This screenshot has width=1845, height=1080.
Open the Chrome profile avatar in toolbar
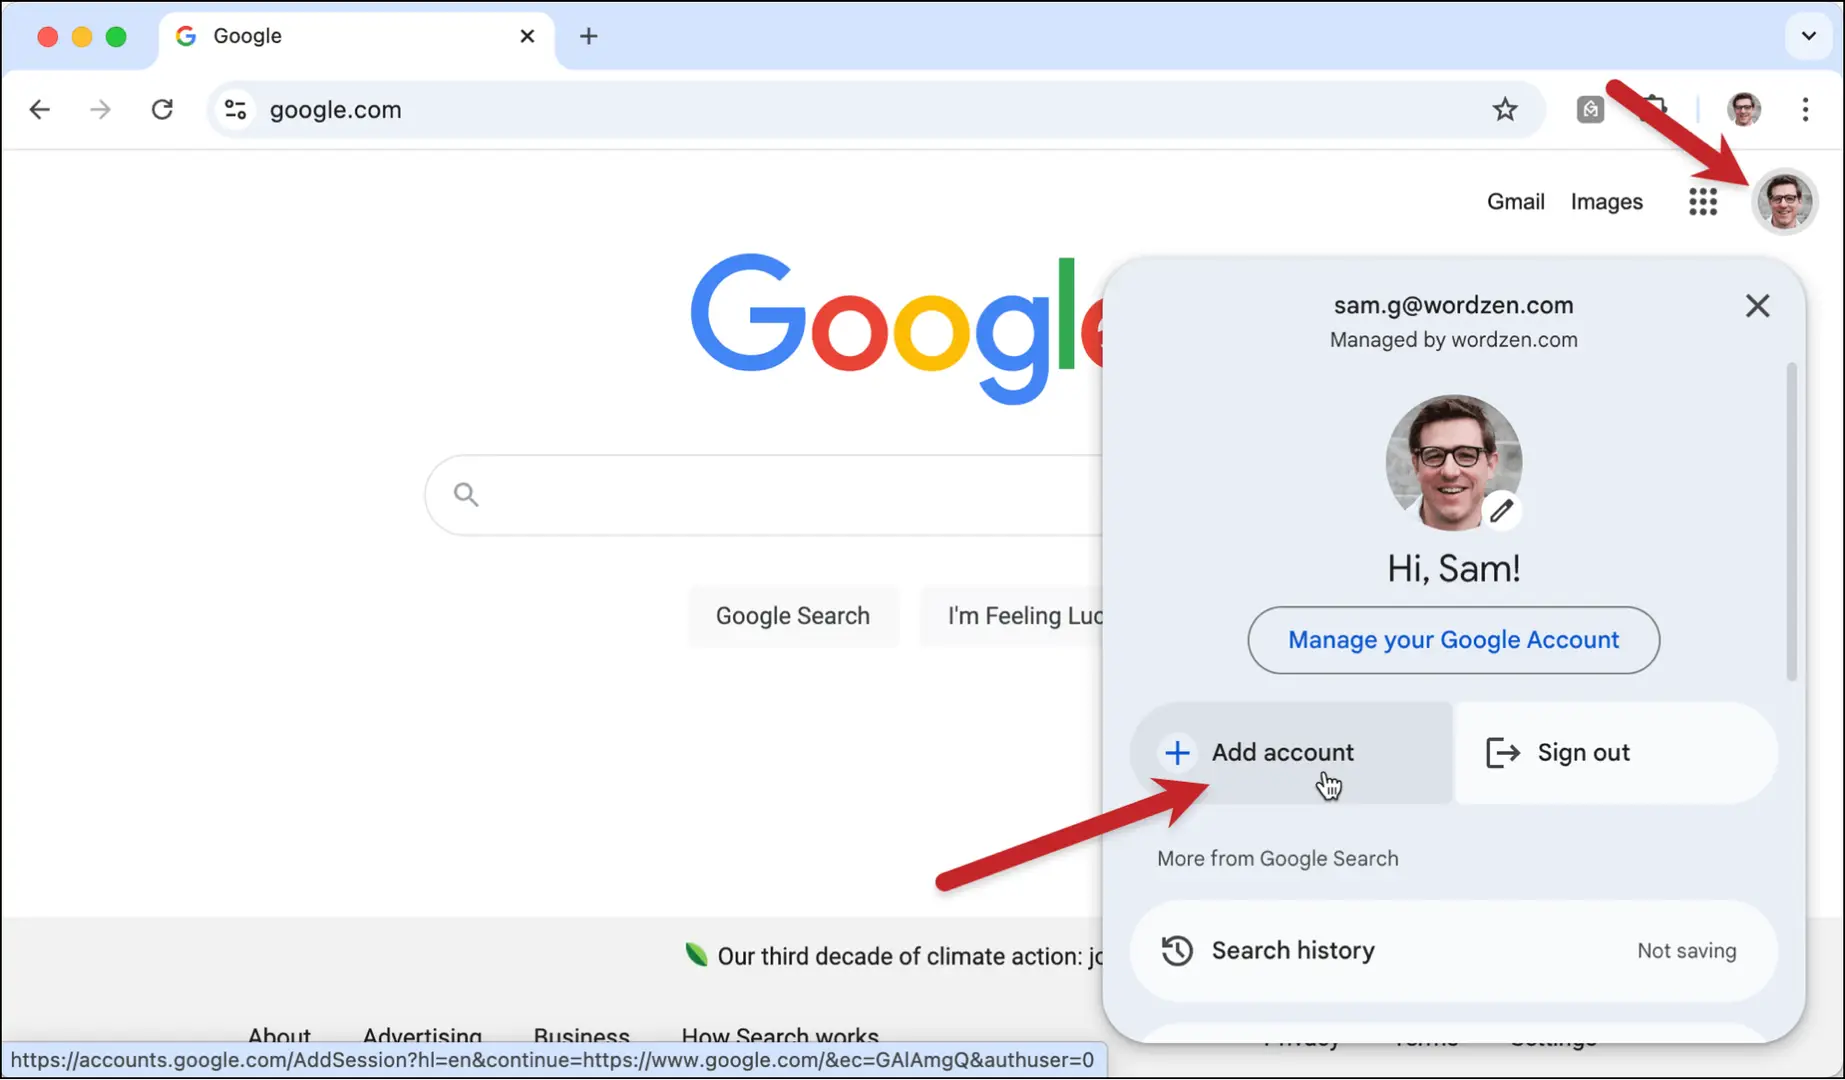pos(1744,109)
